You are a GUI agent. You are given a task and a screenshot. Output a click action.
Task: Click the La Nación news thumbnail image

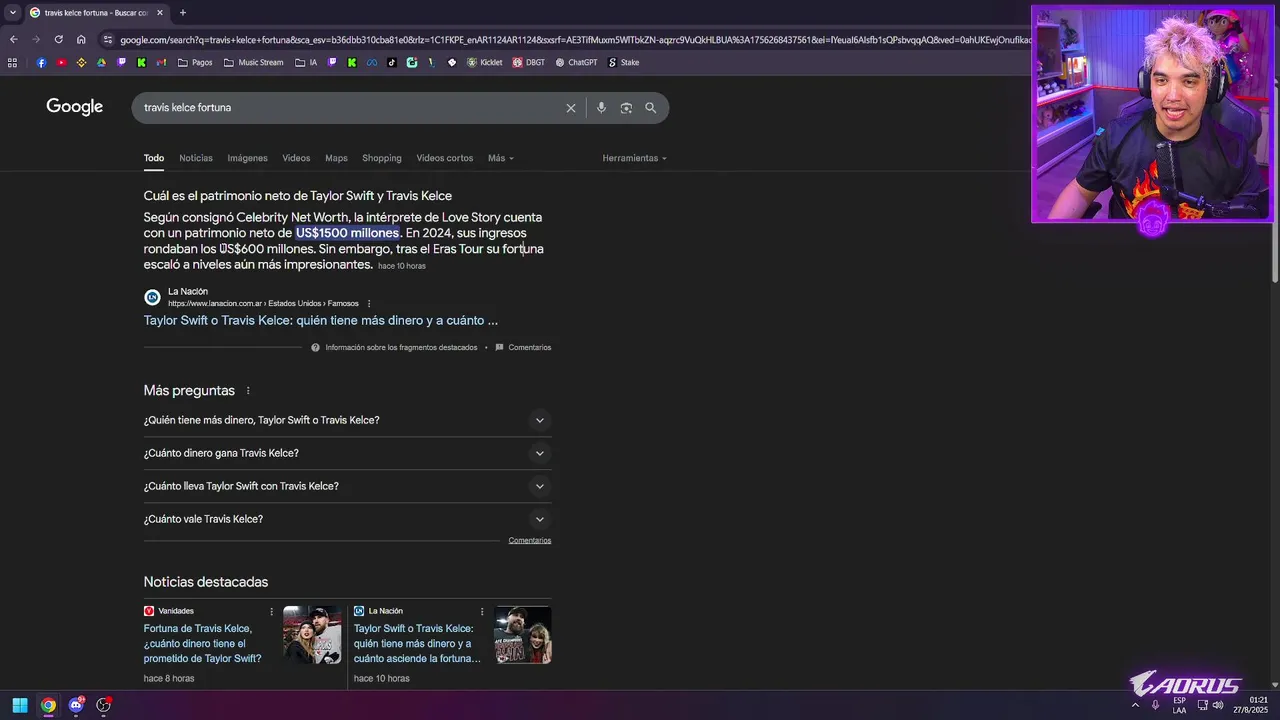523,635
